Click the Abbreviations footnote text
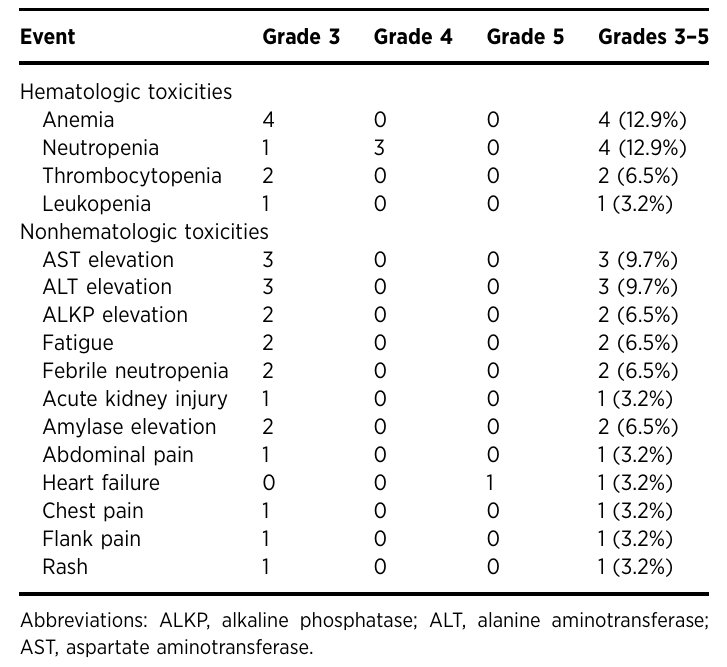 364,634
